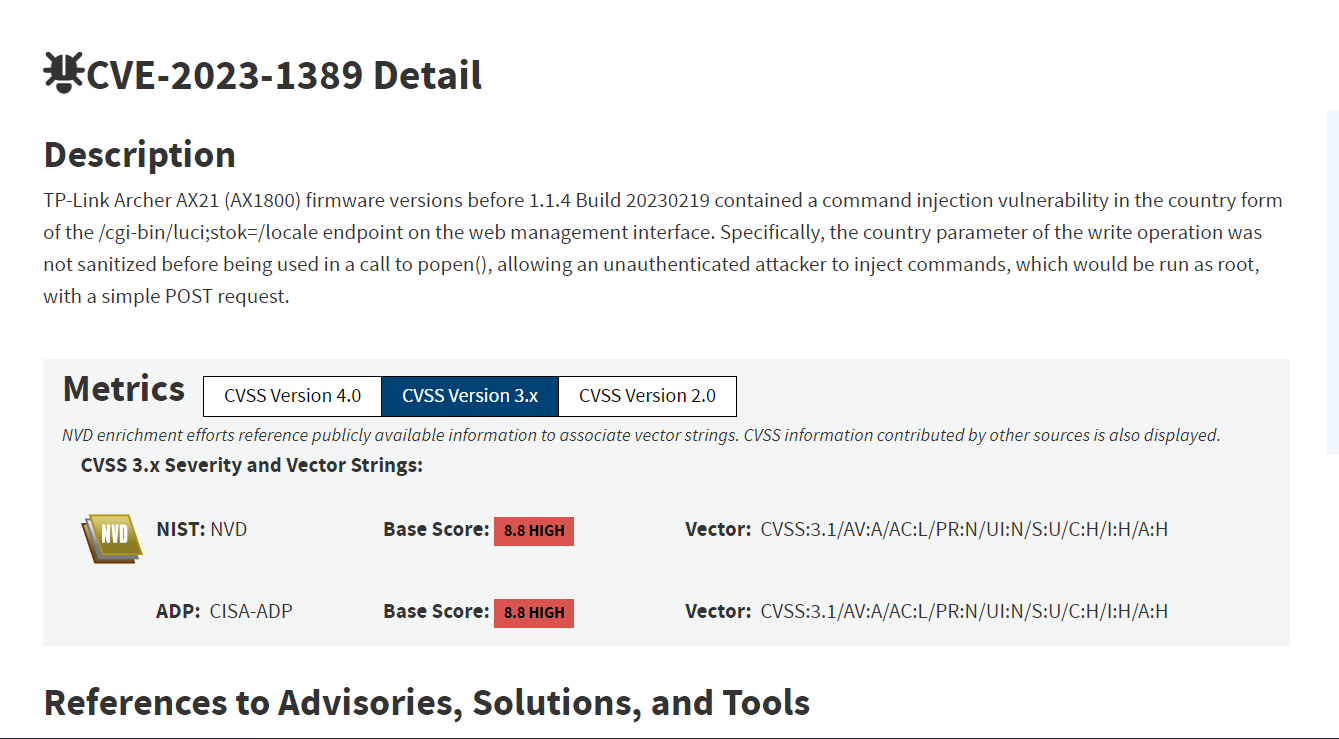Click the TP-Link Archer AX21 description text
1339x739 pixels.
(663, 249)
